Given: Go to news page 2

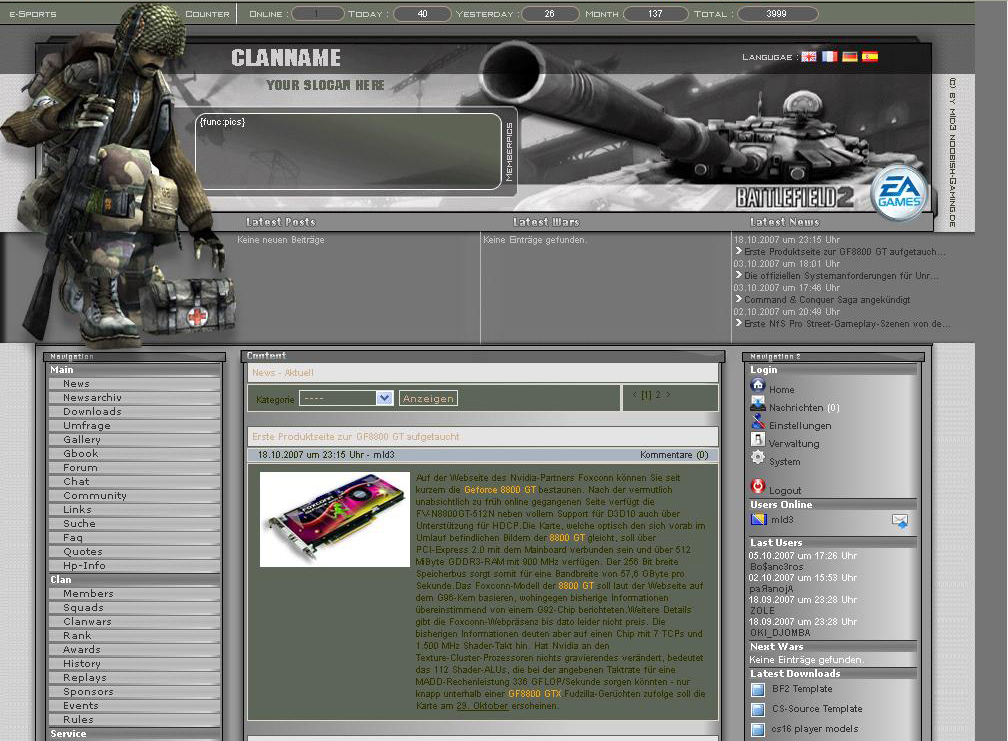Looking at the screenshot, I should click(658, 395).
